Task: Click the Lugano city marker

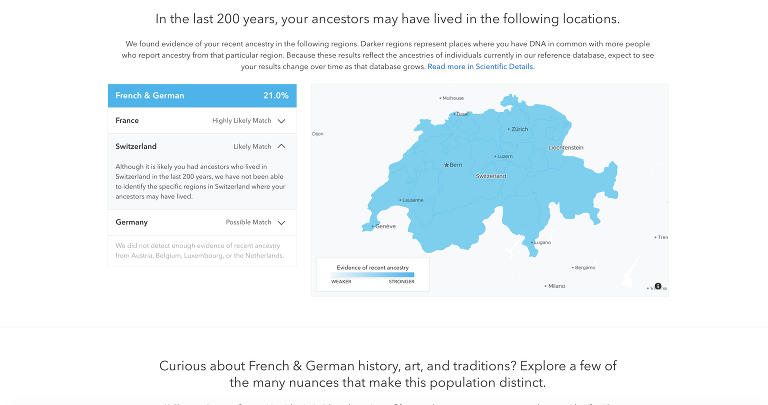Action: [532, 242]
